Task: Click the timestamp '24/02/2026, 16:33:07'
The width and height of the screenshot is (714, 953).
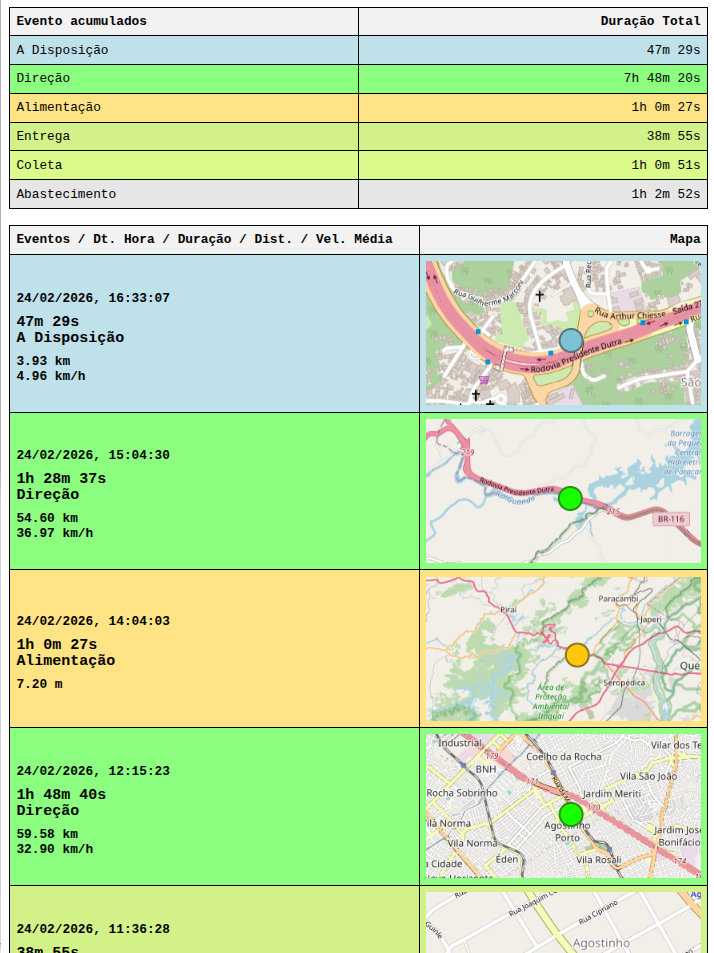Action: pos(93,298)
